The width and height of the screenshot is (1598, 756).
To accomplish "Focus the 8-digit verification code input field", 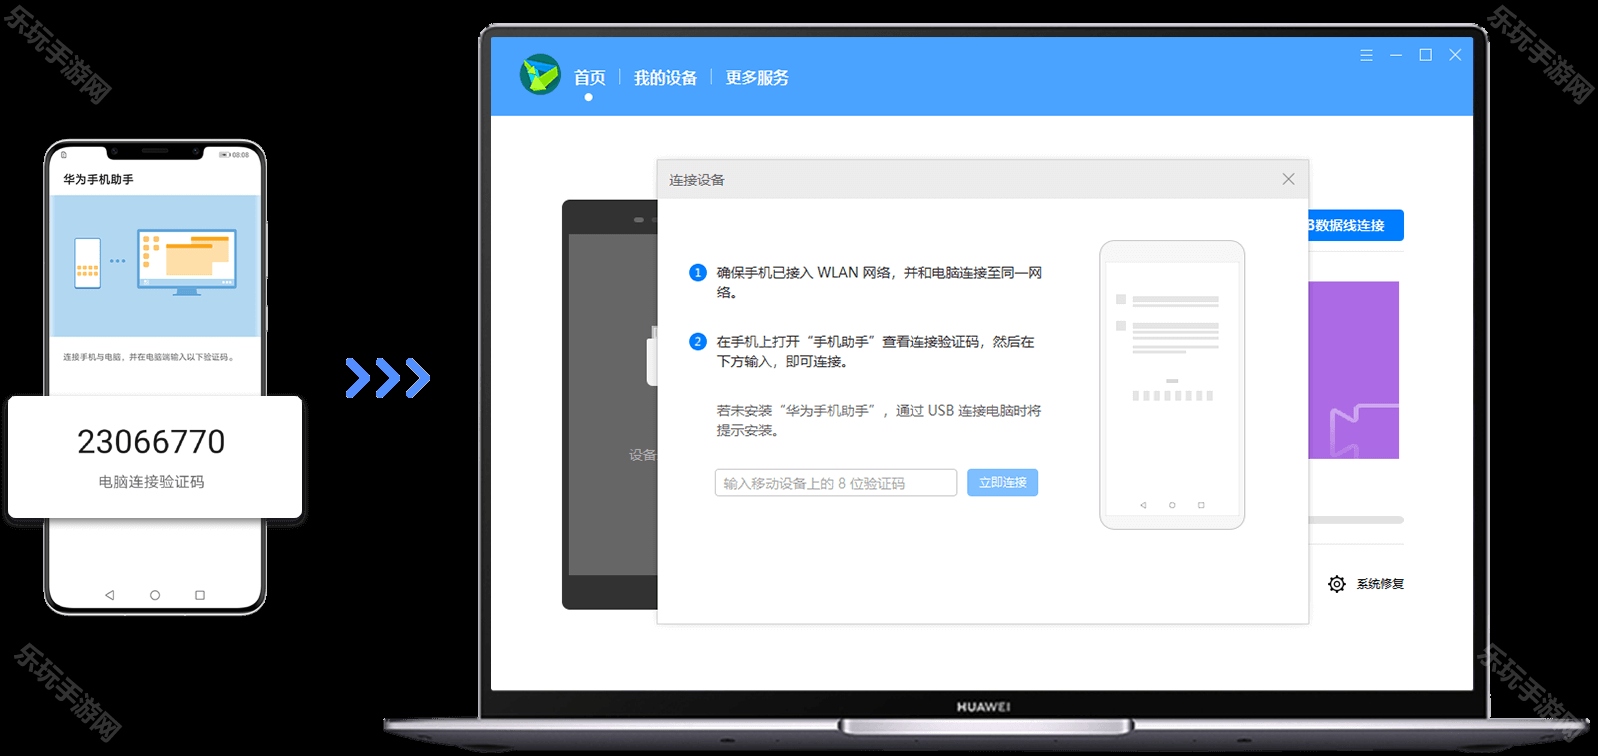I will (x=836, y=483).
